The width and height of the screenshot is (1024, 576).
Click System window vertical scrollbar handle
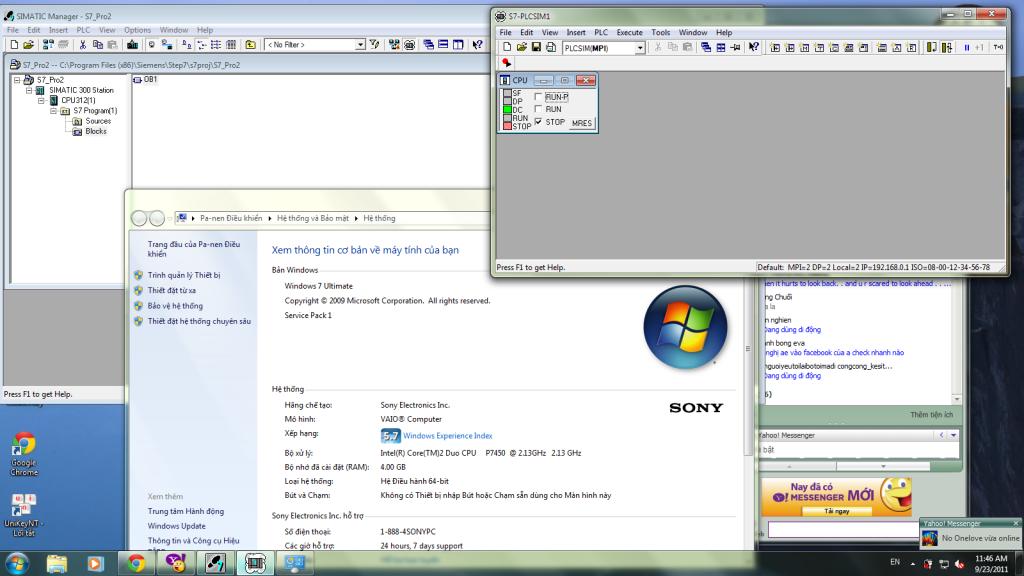click(748, 349)
